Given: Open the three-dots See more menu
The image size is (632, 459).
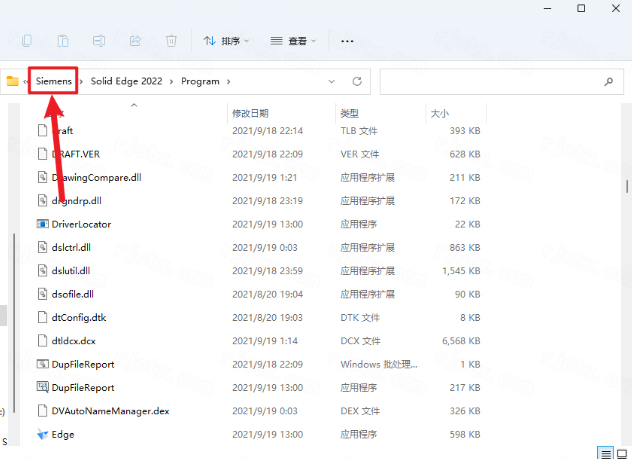Looking at the screenshot, I should [x=347, y=41].
